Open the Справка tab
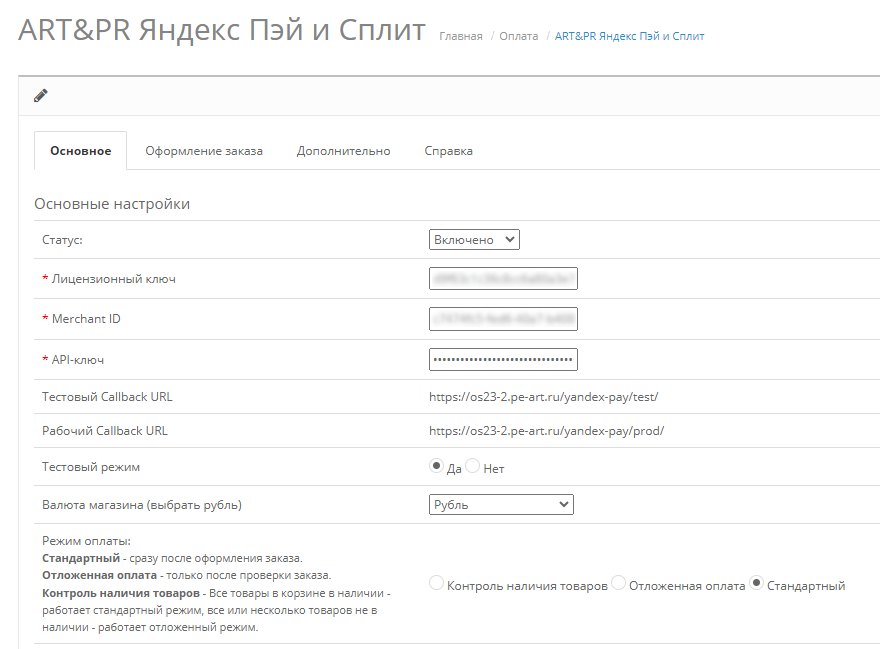880x649 pixels. pyautogui.click(x=448, y=150)
